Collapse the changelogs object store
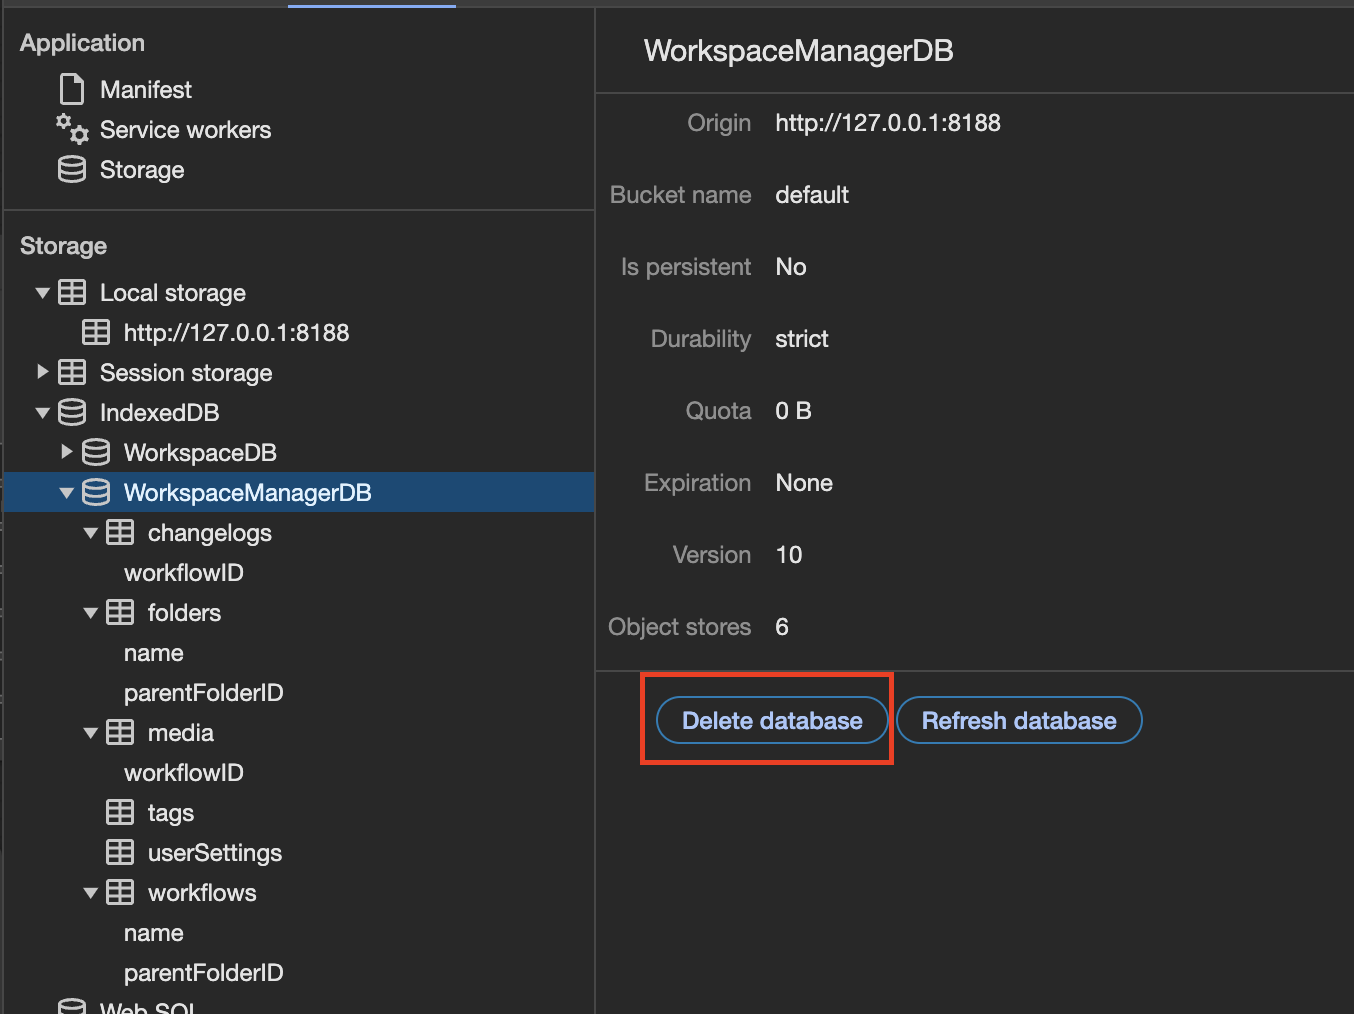 pyautogui.click(x=91, y=533)
